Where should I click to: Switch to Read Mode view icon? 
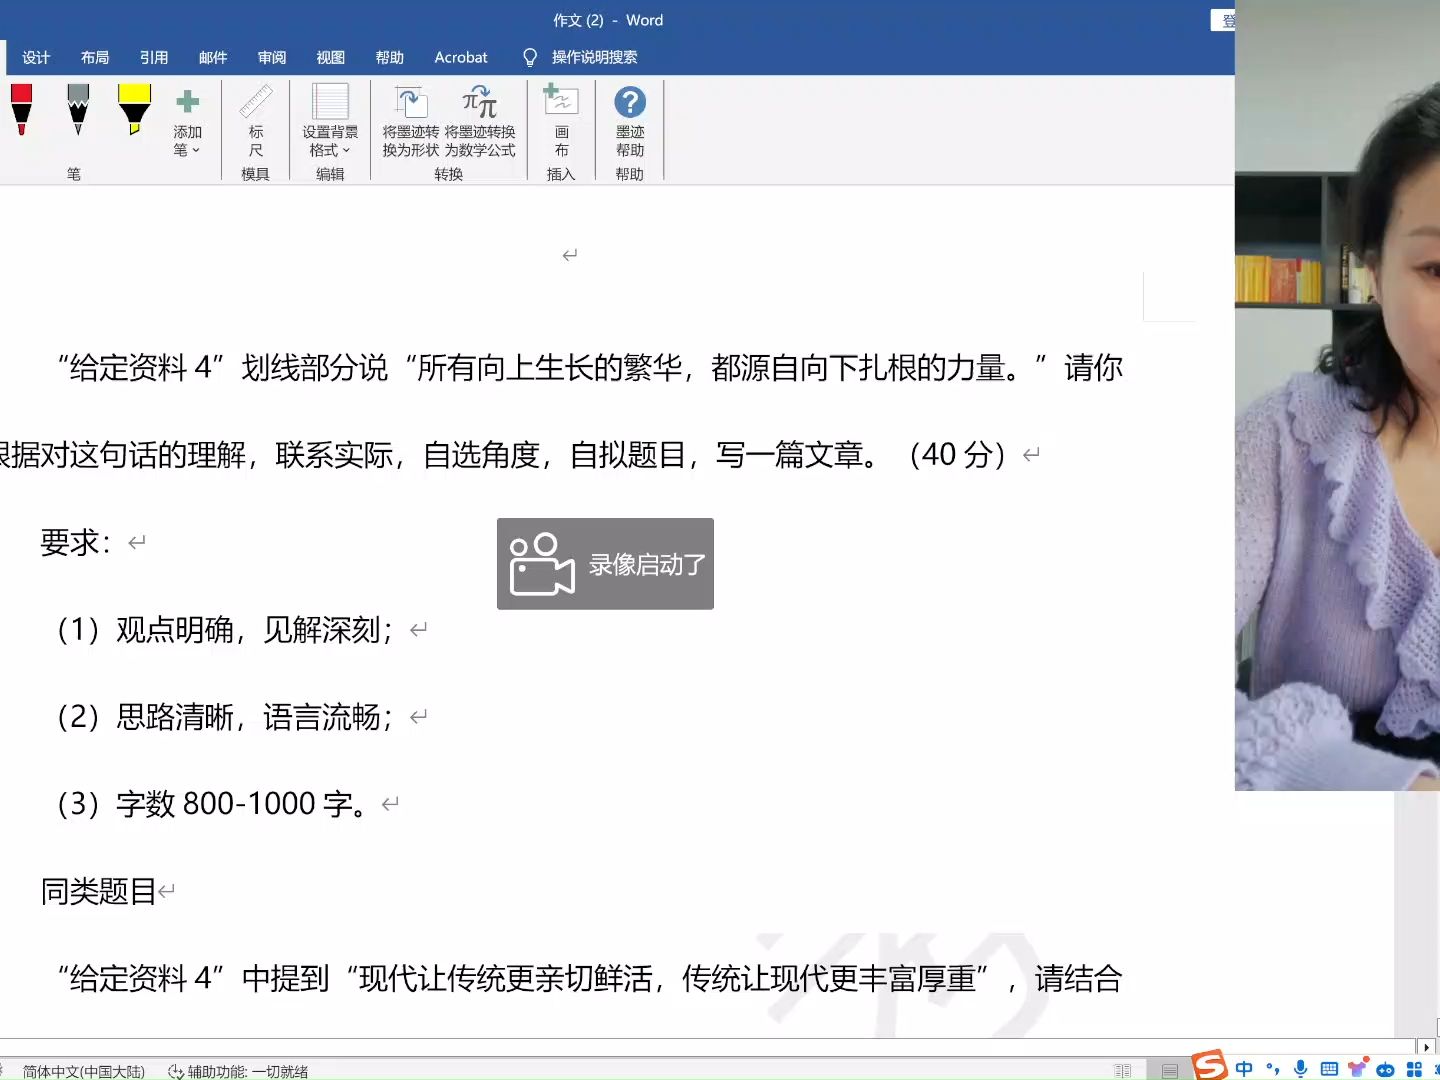1123,1071
